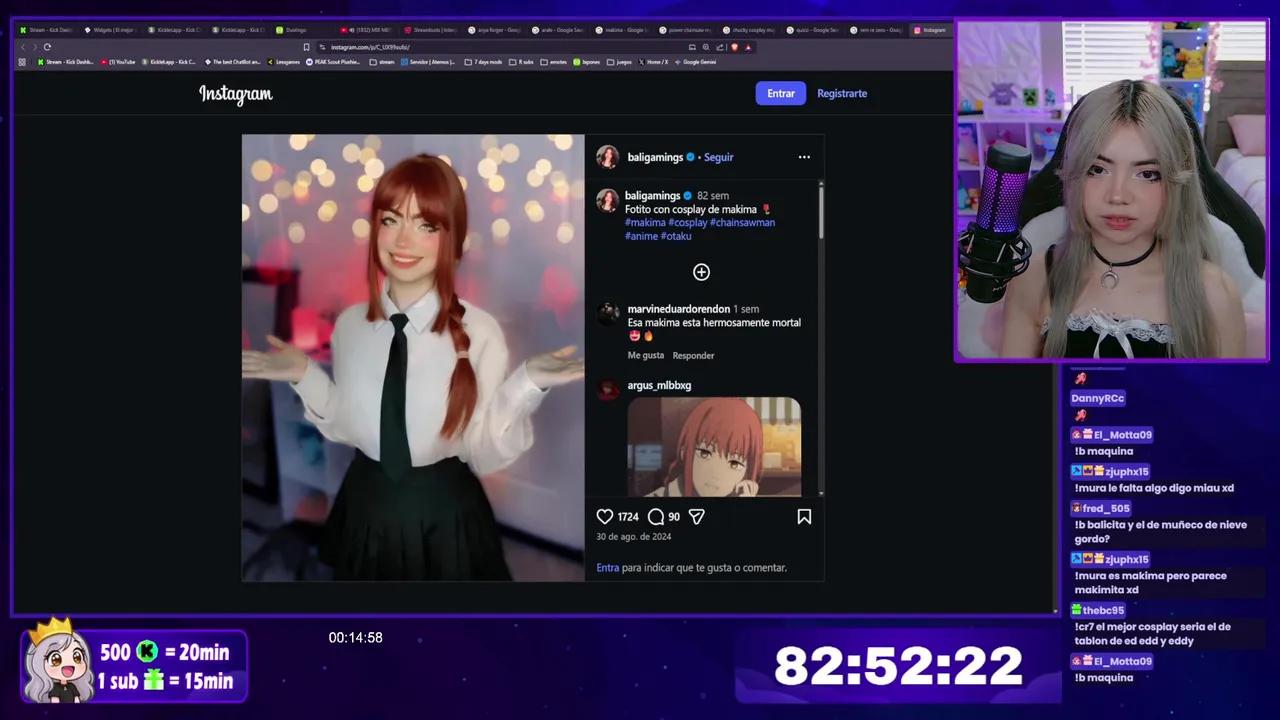Switch to the makima Google Search tab
This screenshot has width=1280, height=720.
click(622, 30)
